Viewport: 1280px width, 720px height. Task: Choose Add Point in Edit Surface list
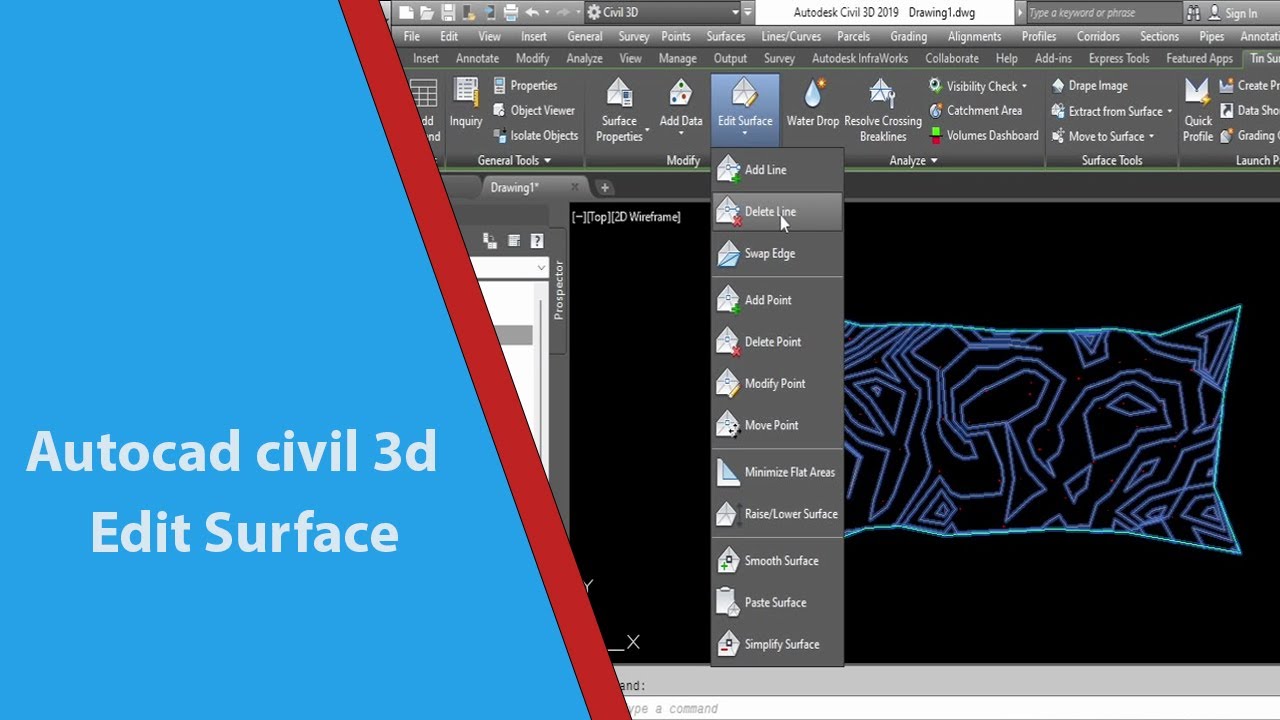click(x=777, y=300)
